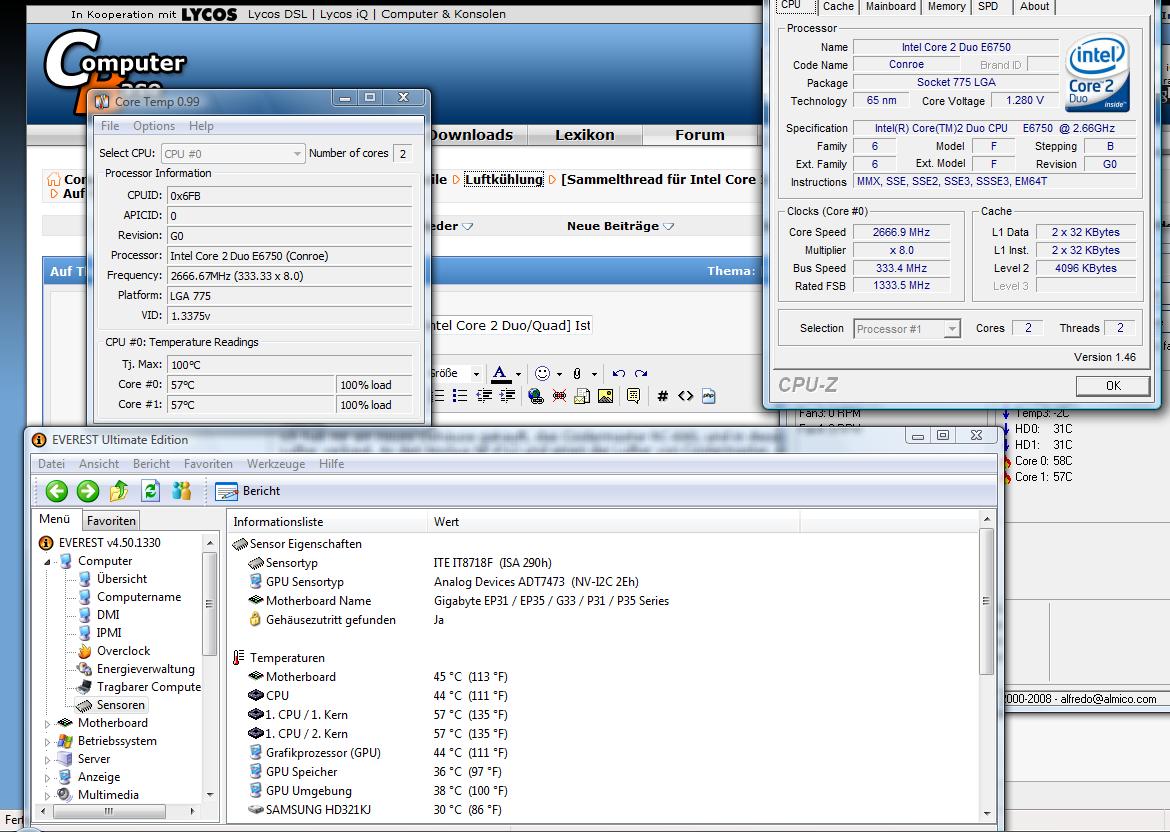Viewport: 1170px width, 832px height.
Task: Wrap code tags using # icon
Action: (663, 396)
